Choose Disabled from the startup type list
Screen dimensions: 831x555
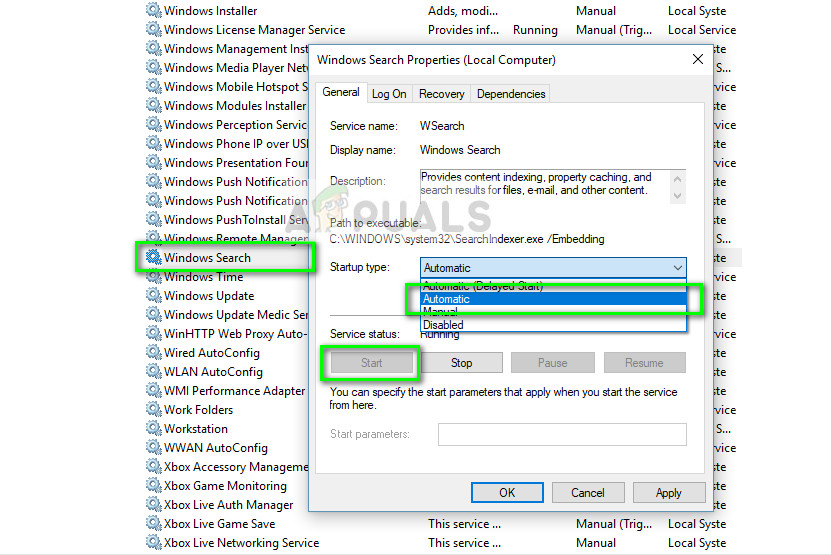(x=553, y=325)
